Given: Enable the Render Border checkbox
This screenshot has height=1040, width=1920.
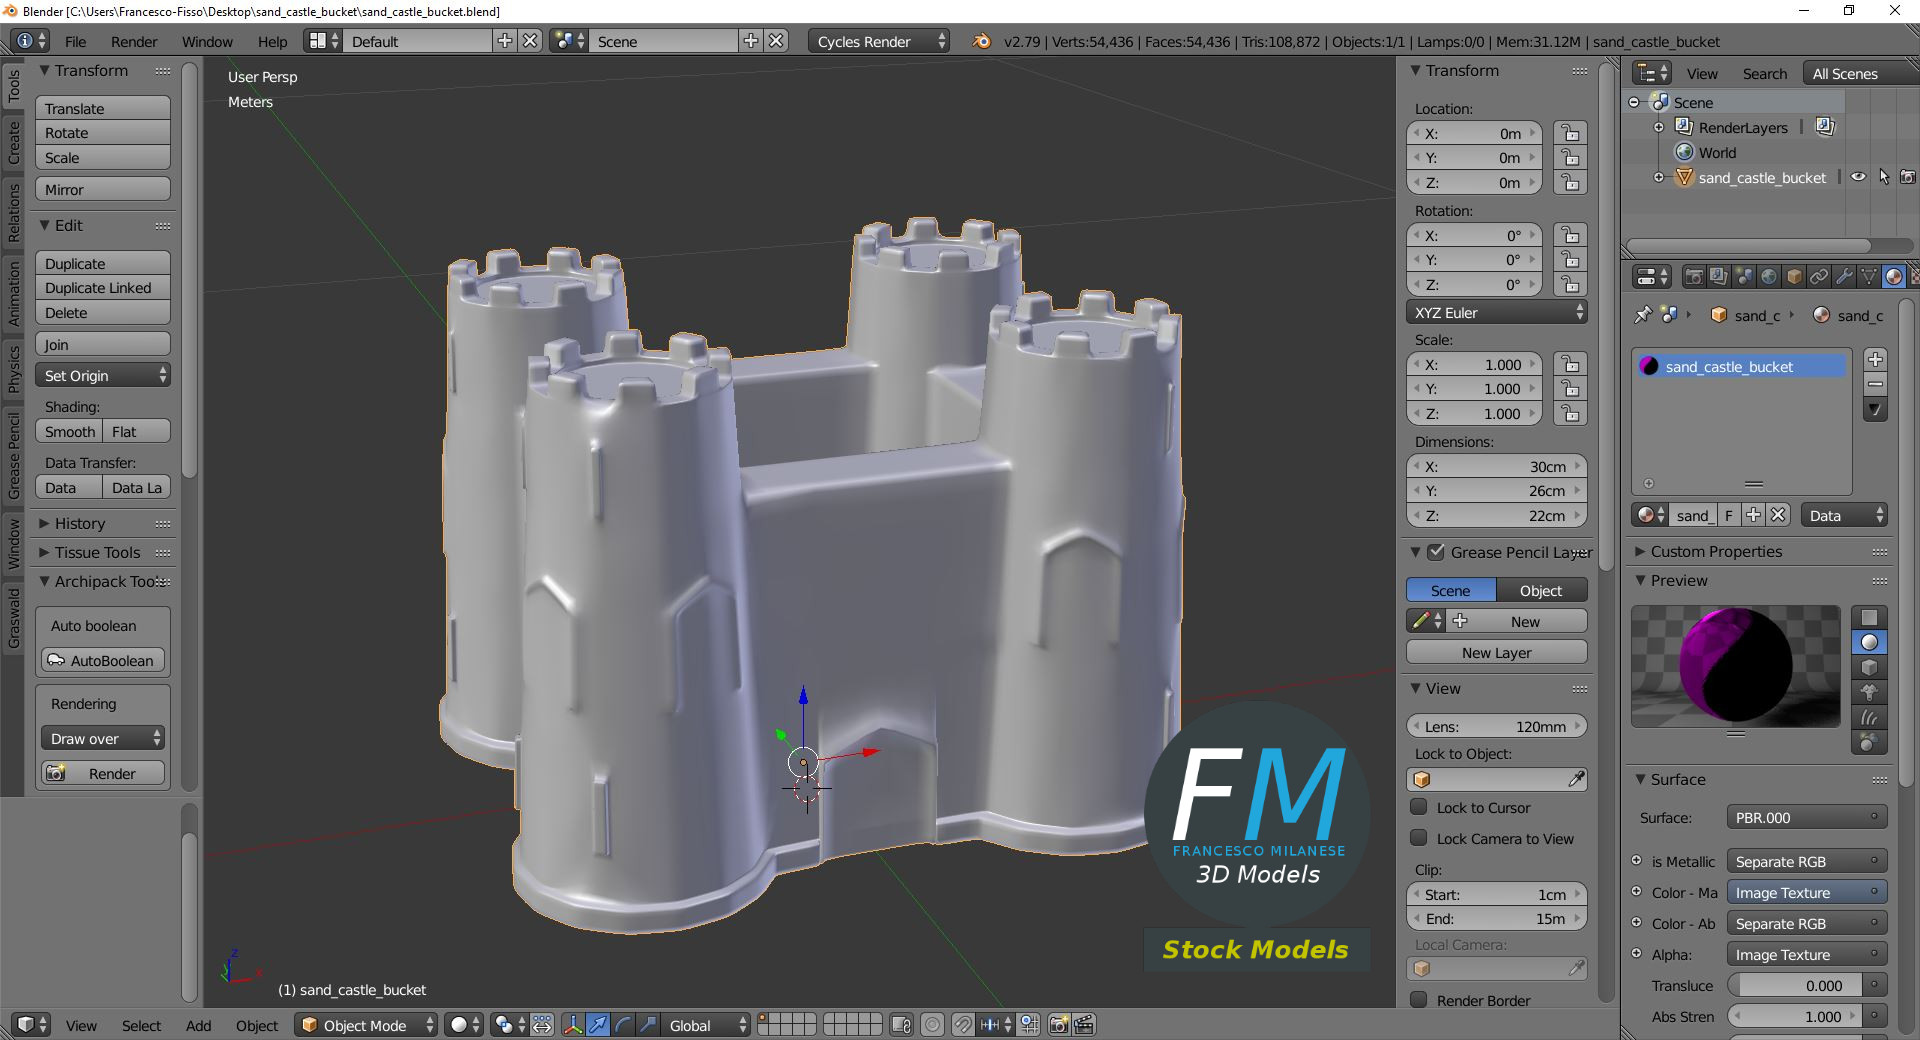Looking at the screenshot, I should click(1418, 1000).
